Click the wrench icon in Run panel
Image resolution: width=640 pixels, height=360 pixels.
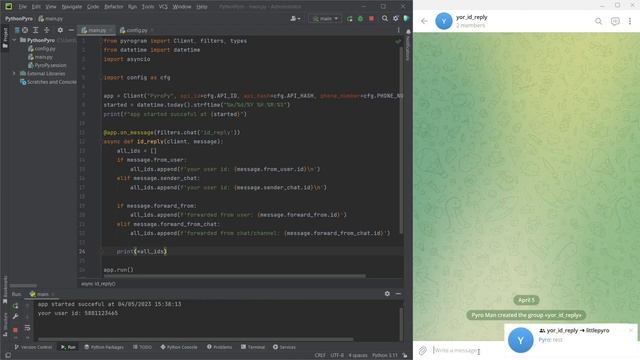pyautogui.click(x=16, y=316)
